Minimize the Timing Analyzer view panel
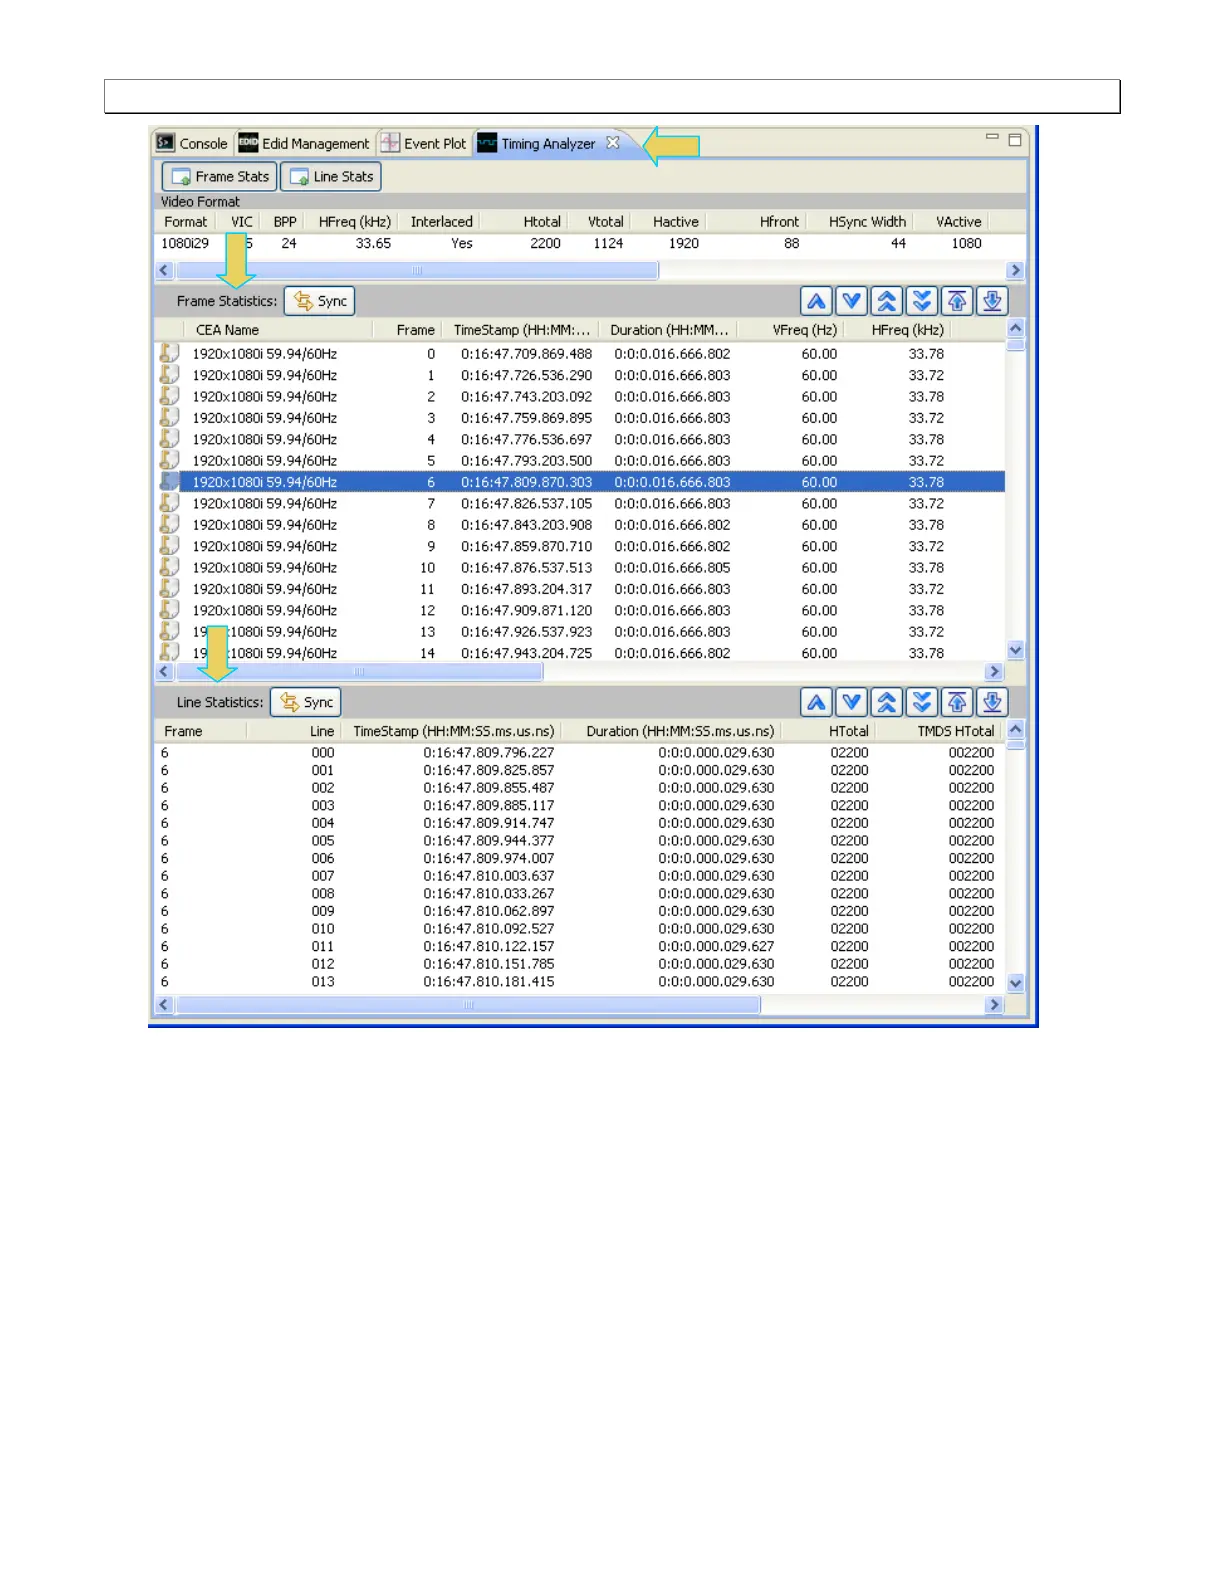Screen dimensions: 1224x1584 click(x=992, y=137)
